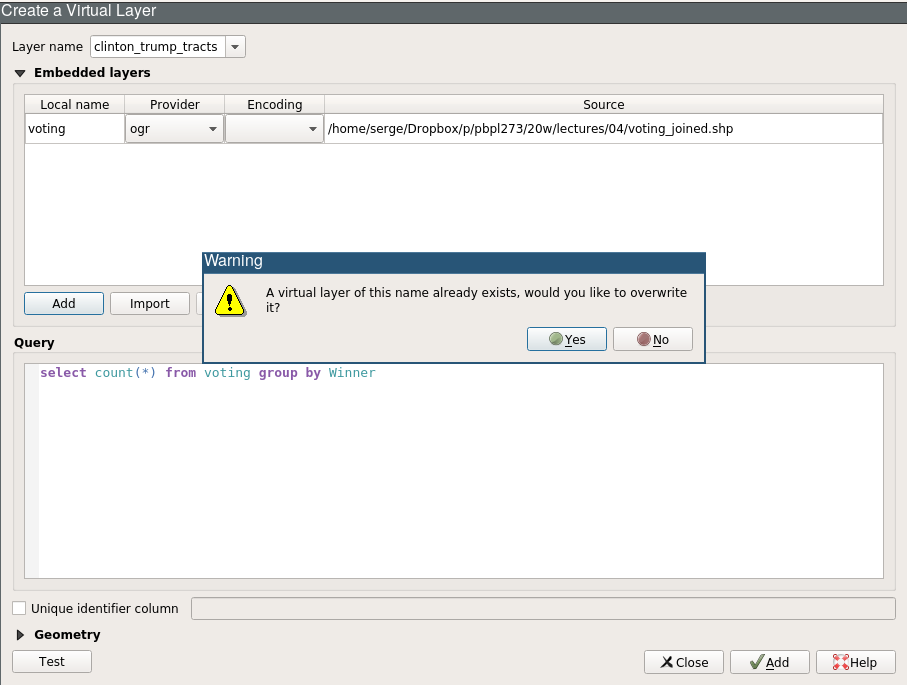Confirm overwrite with the Yes button
907x685 pixels.
(566, 339)
